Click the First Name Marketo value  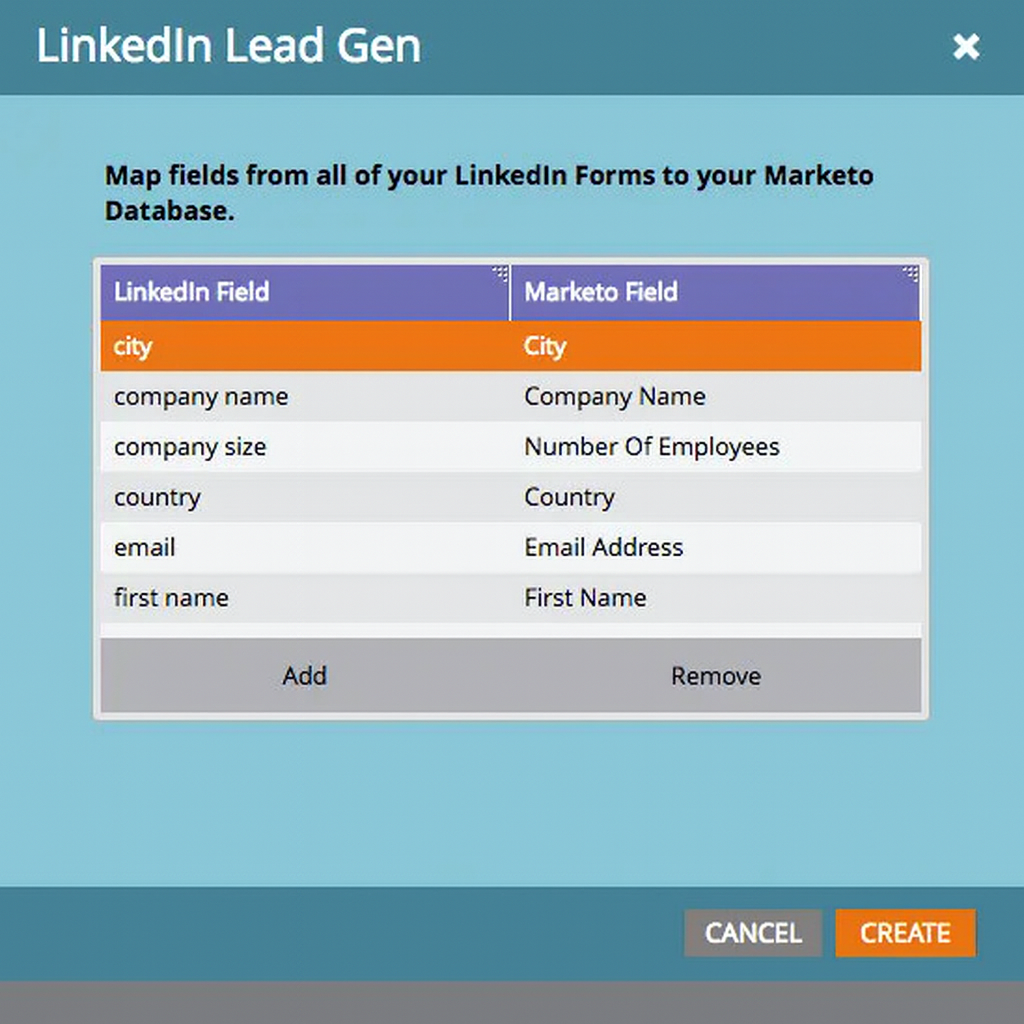[x=585, y=597]
